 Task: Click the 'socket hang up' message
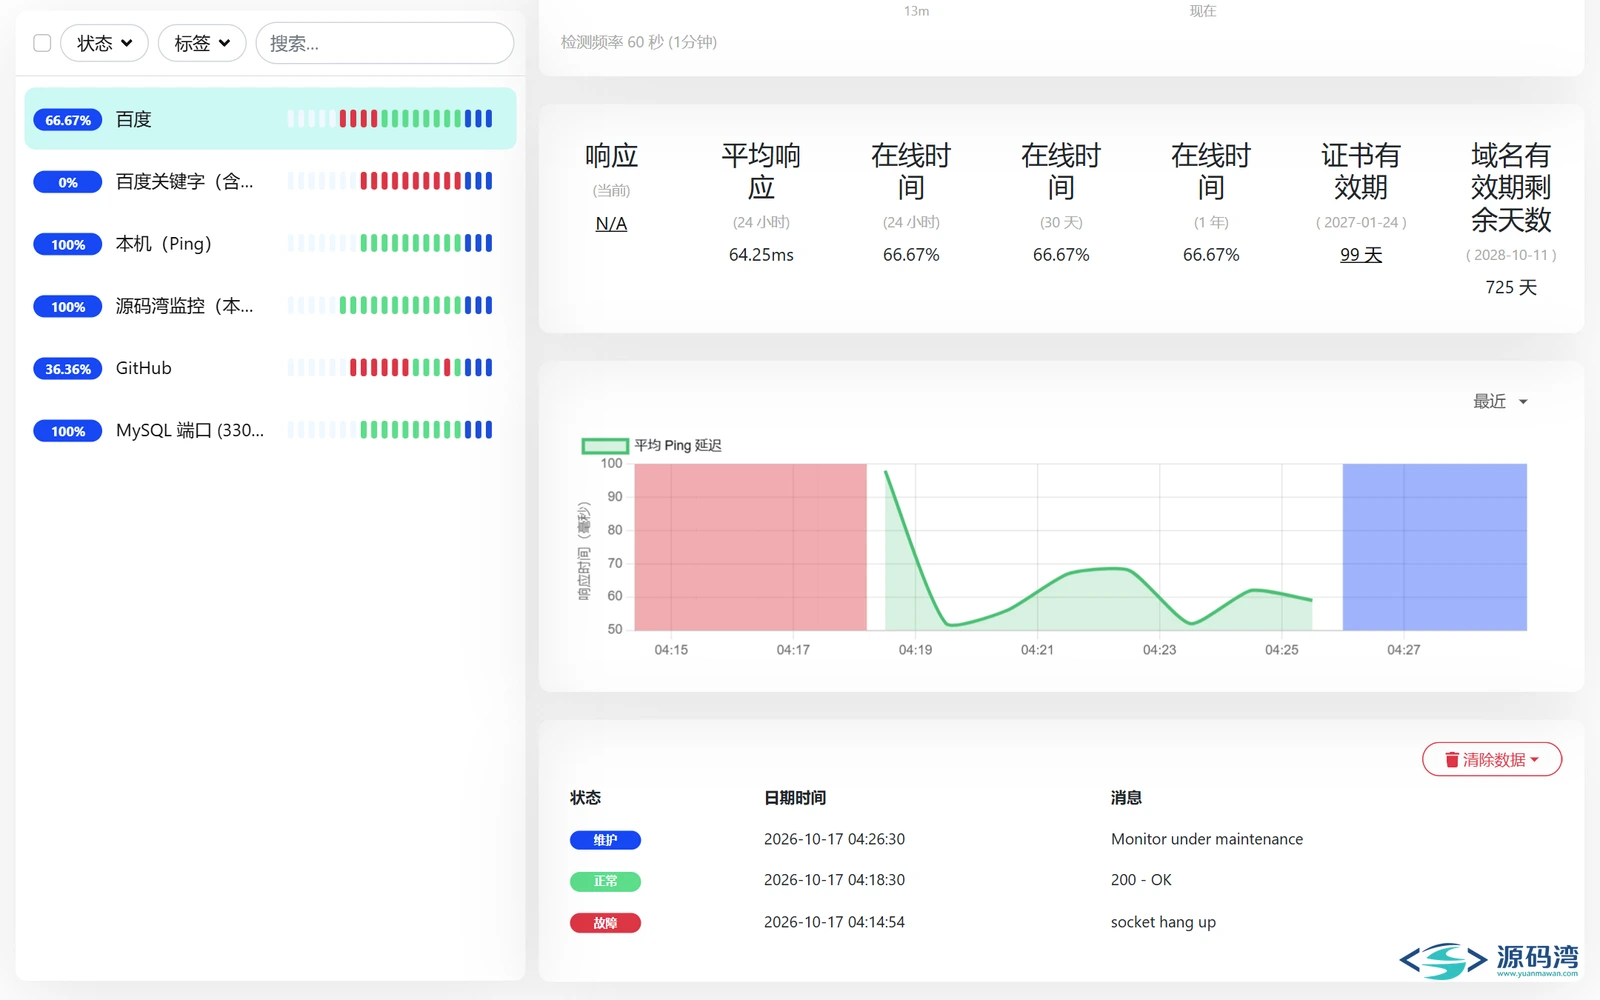pos(1163,922)
